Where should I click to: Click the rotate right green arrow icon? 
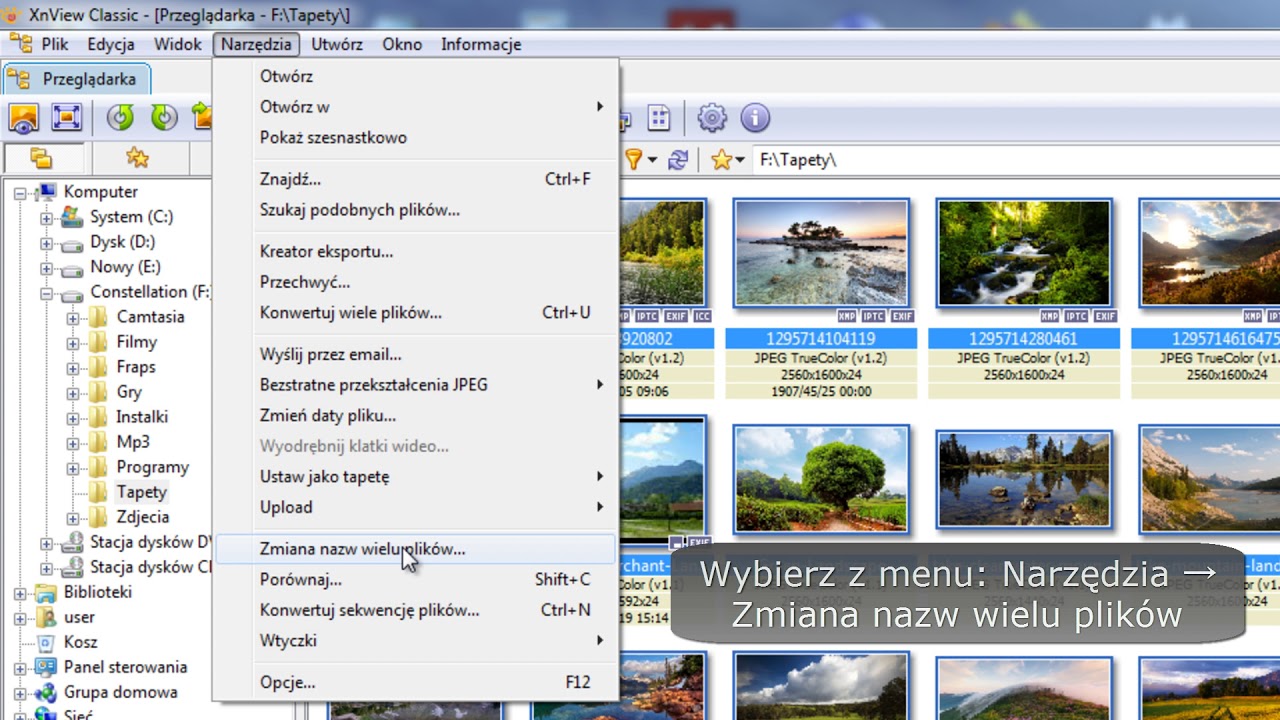coord(164,118)
